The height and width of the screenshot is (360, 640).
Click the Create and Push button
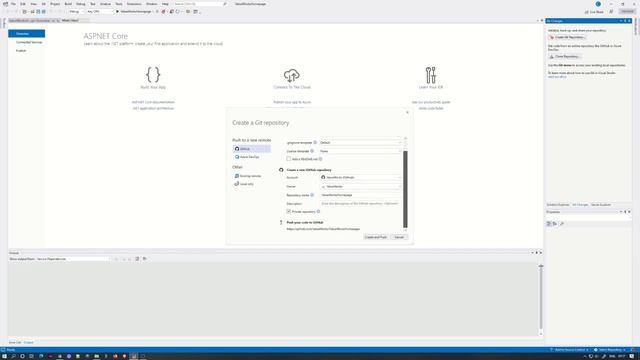pyautogui.click(x=376, y=237)
